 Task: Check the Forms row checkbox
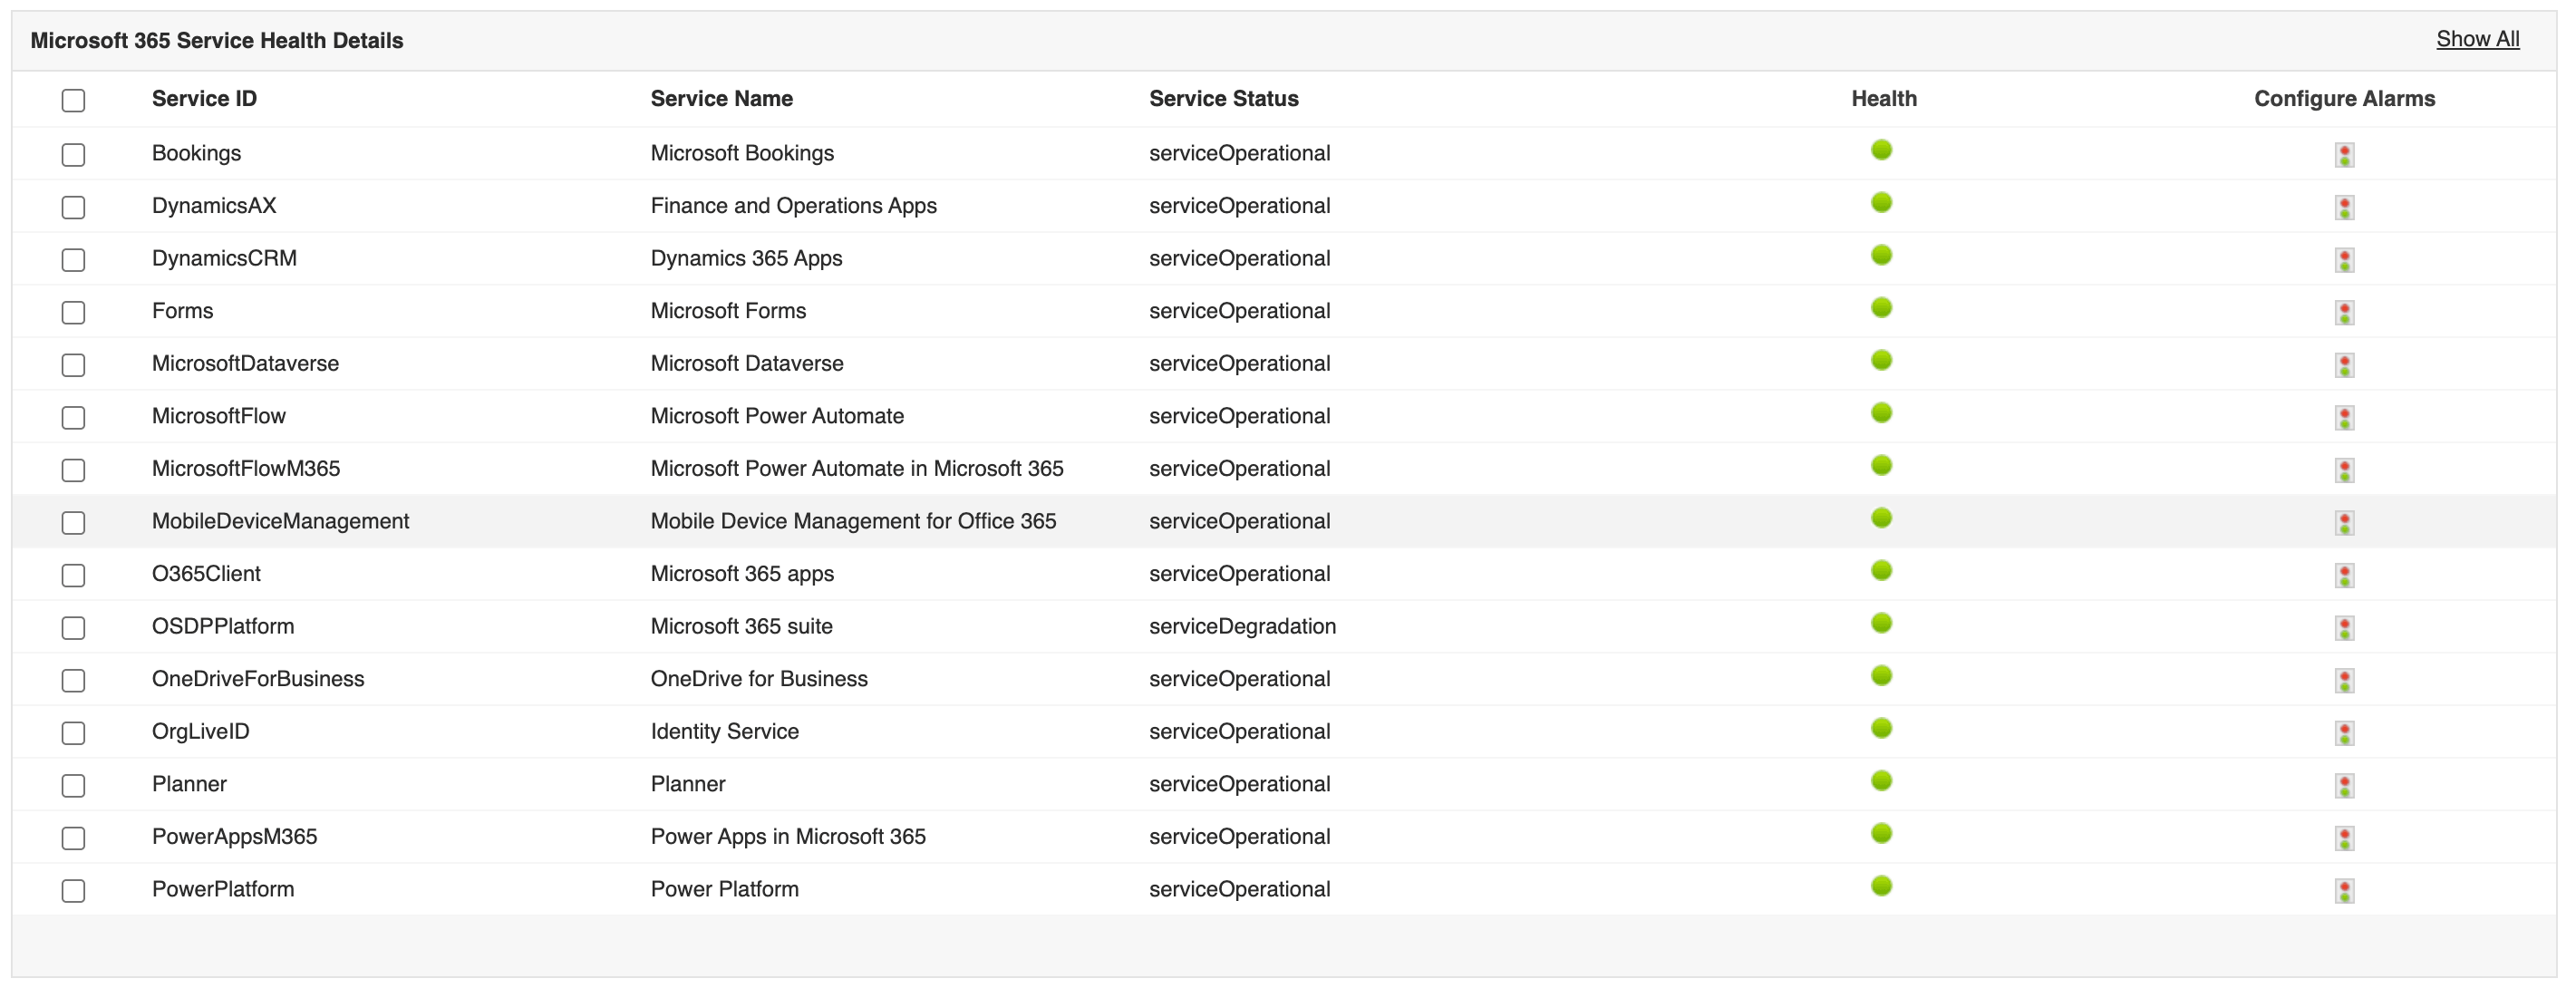point(73,312)
